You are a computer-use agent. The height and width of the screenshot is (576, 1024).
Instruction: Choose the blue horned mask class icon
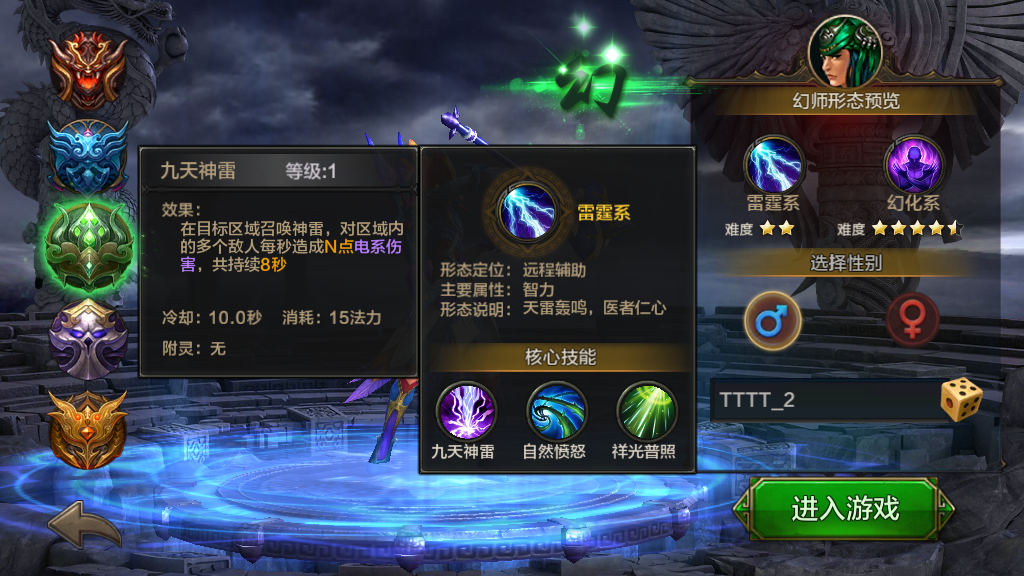pos(88,157)
